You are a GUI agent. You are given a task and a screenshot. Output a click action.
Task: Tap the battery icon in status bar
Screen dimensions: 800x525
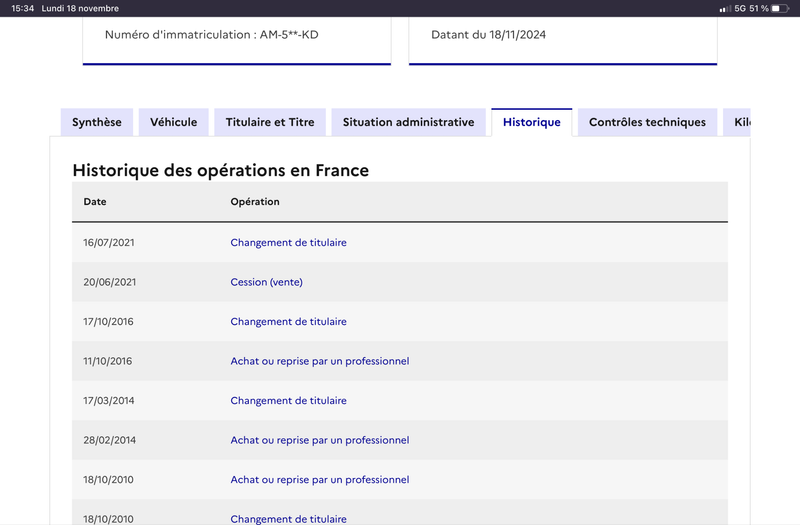coord(780,8)
